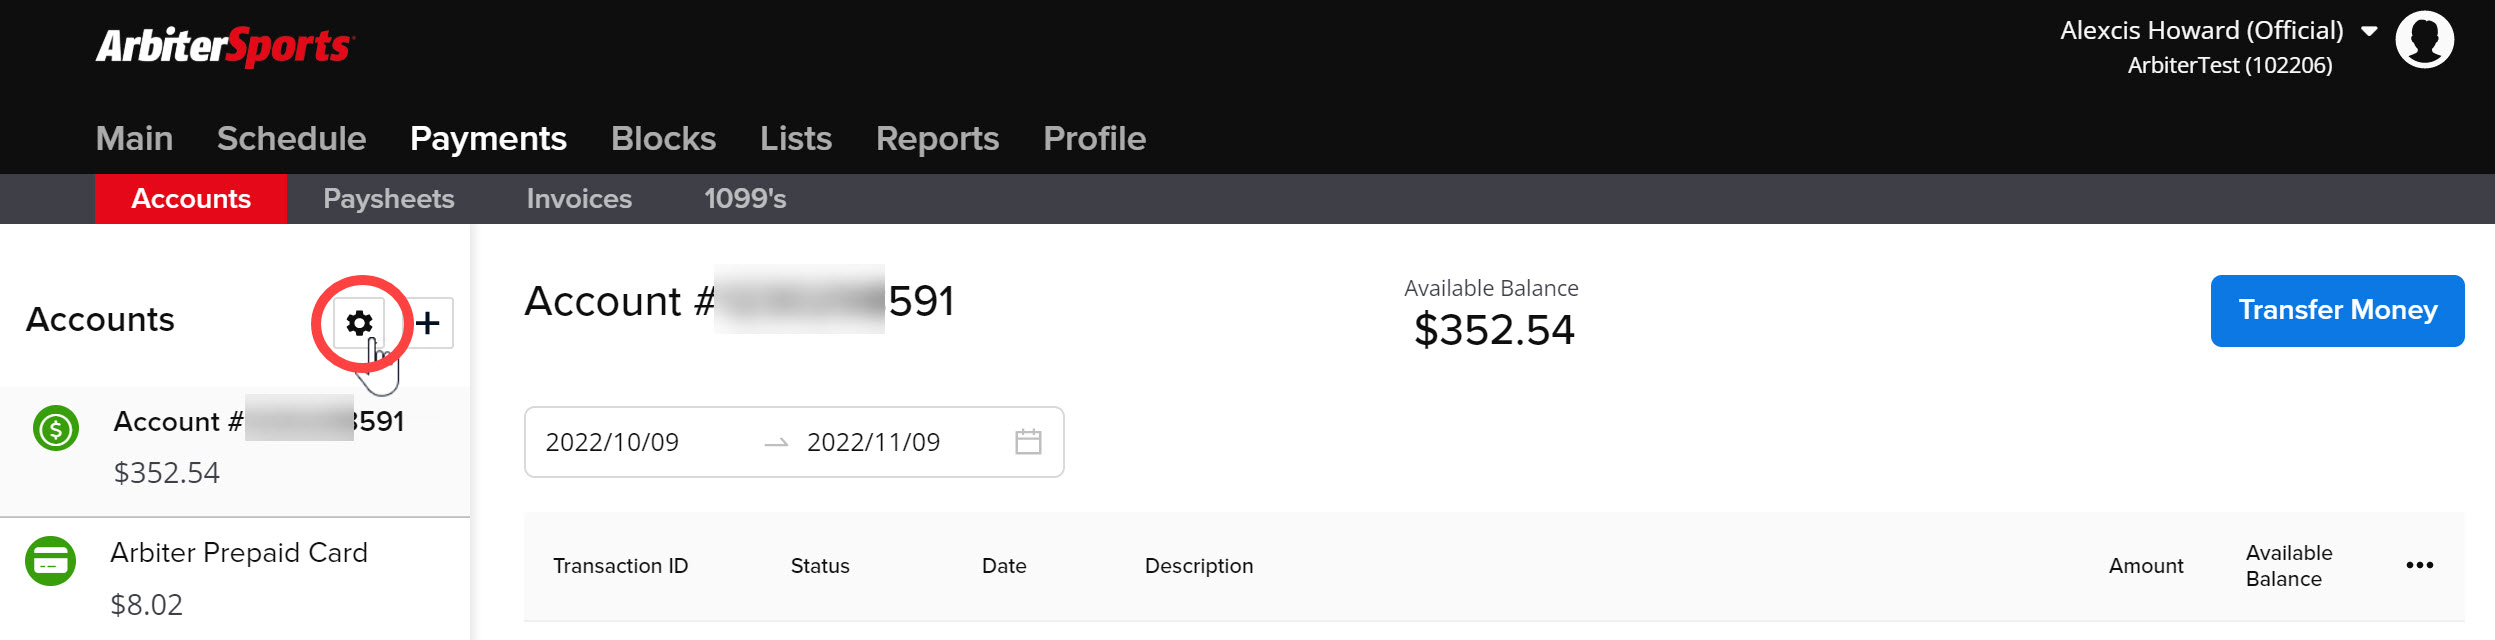
Task: Click the green dollar account icon
Action: (x=56, y=428)
